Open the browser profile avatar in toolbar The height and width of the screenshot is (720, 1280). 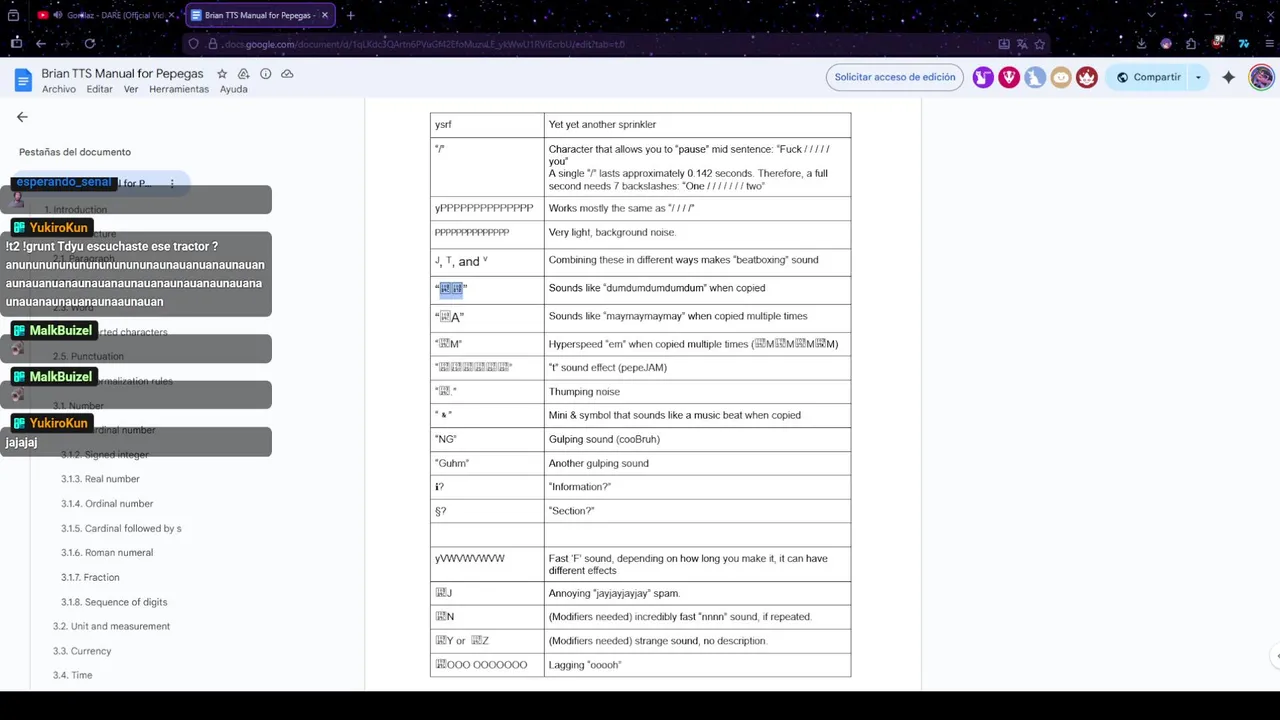pos(1166,43)
